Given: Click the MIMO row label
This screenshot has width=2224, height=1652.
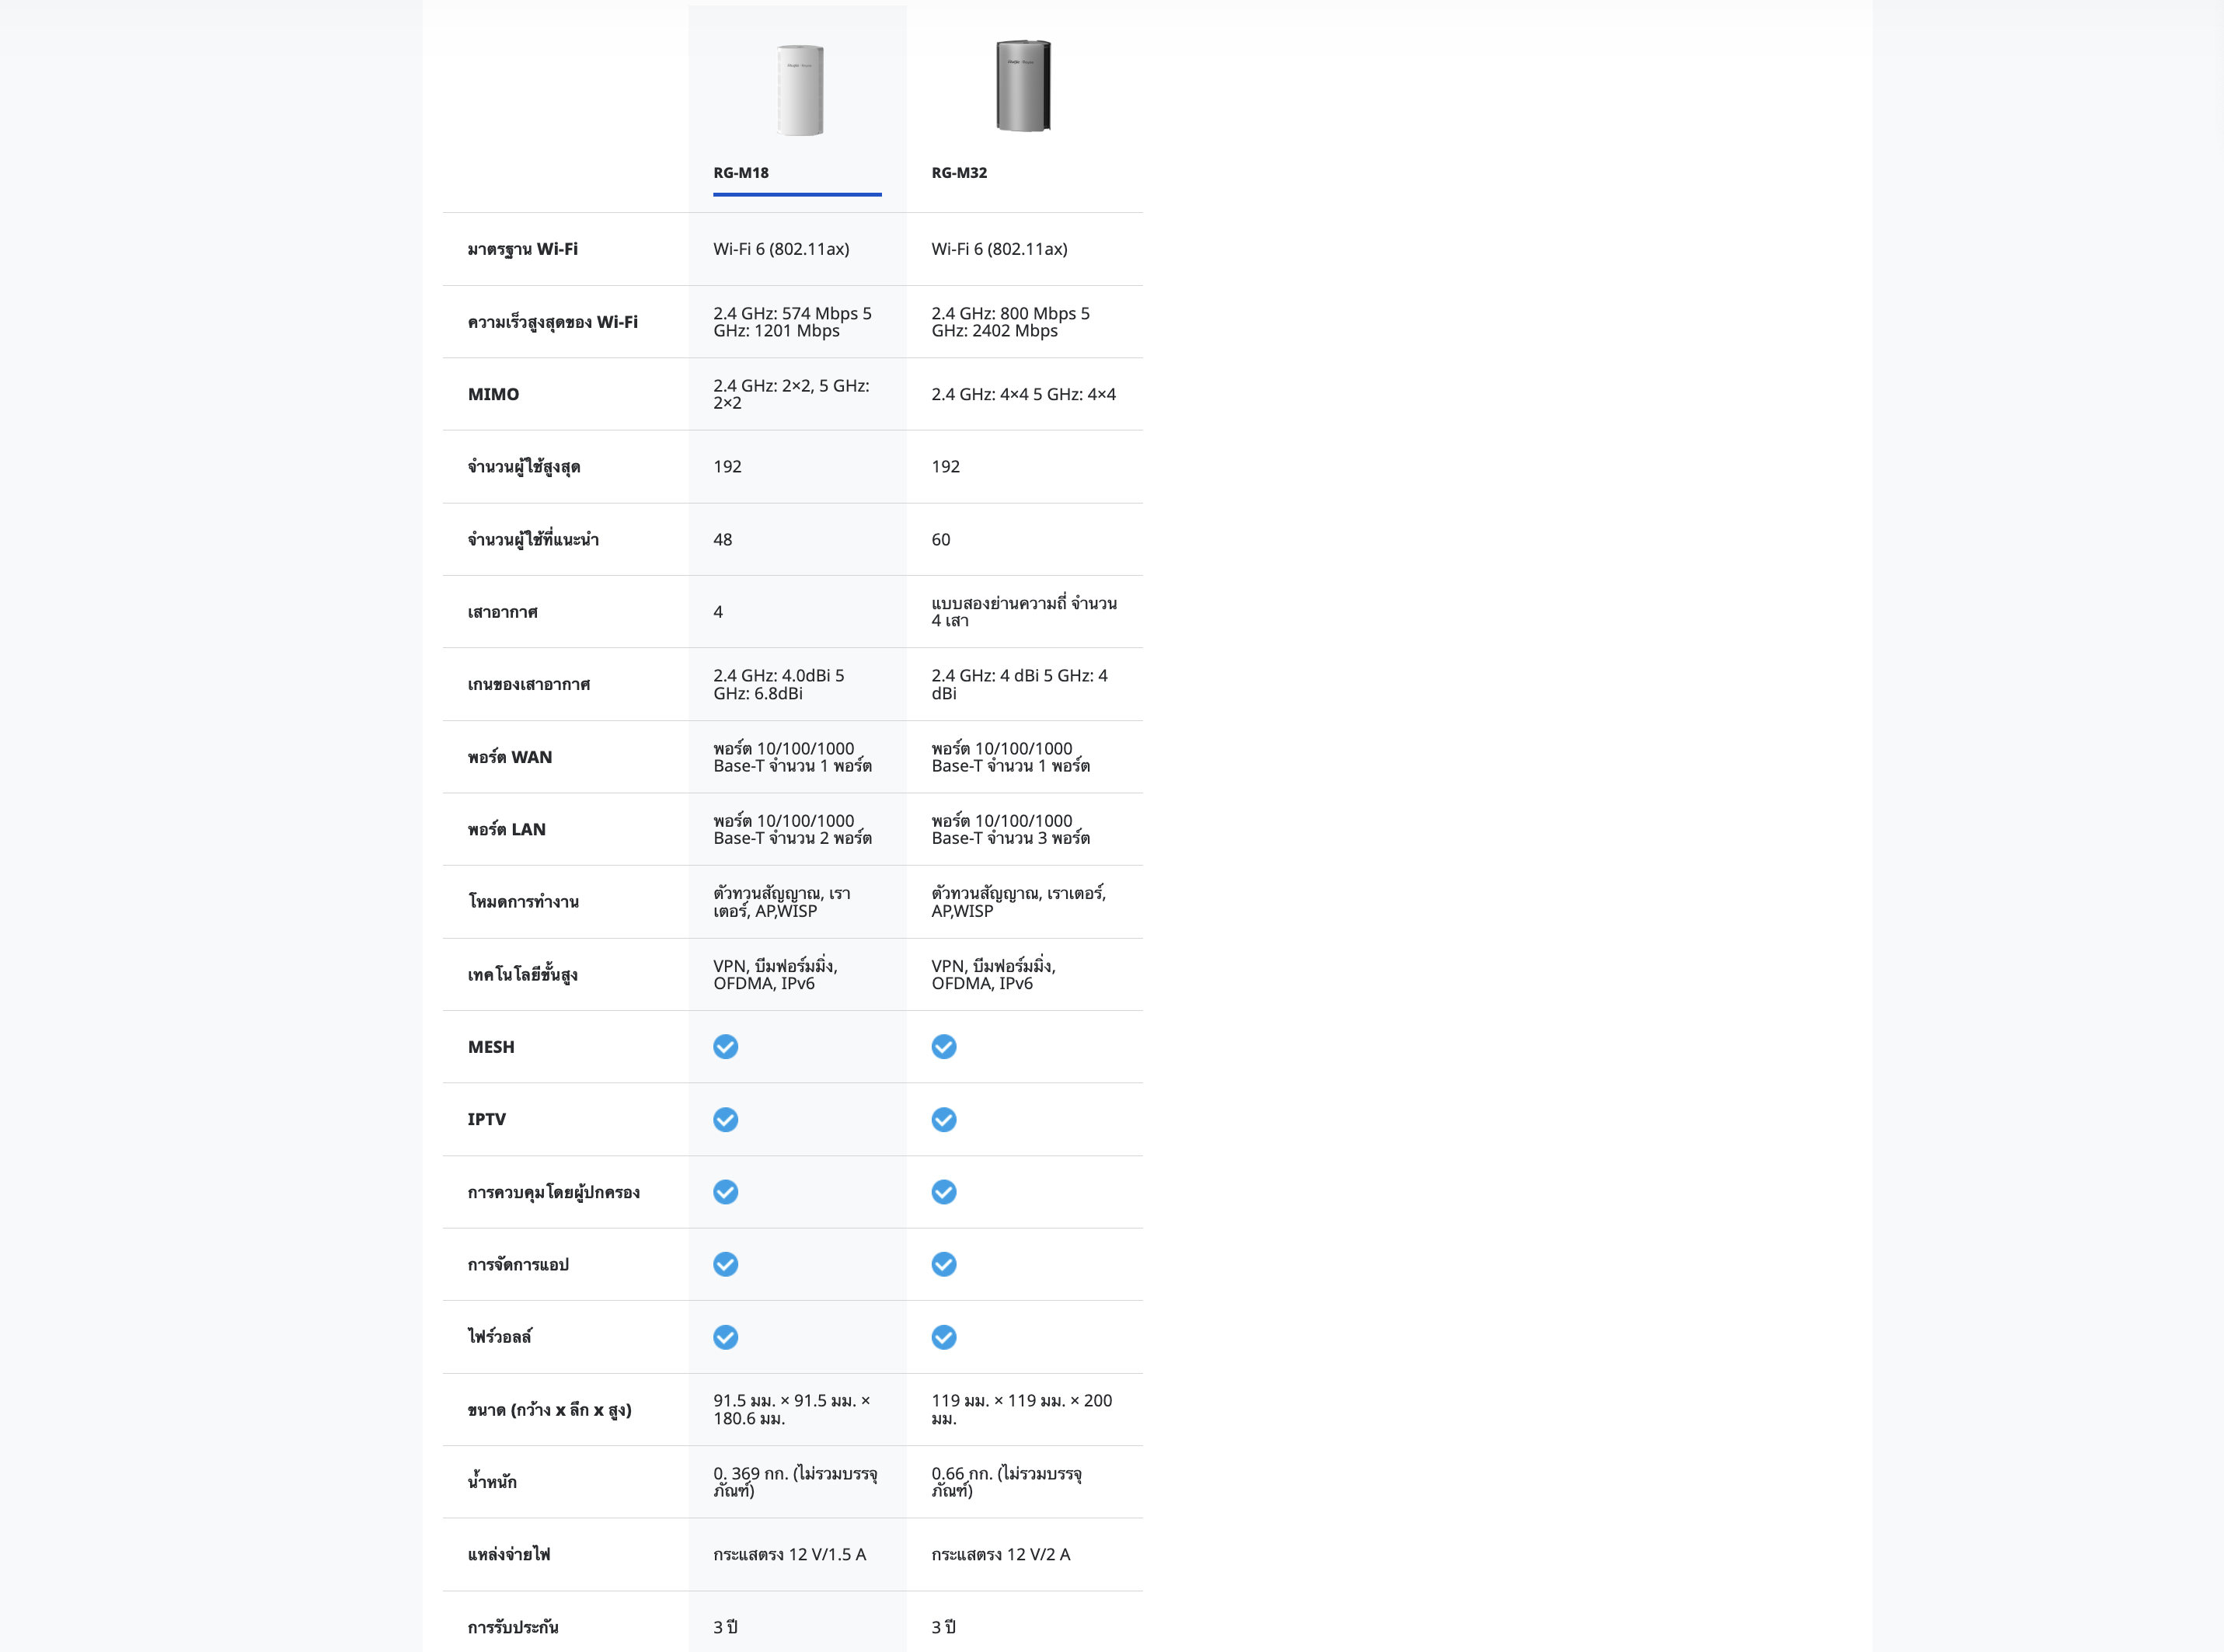Looking at the screenshot, I should tap(493, 394).
